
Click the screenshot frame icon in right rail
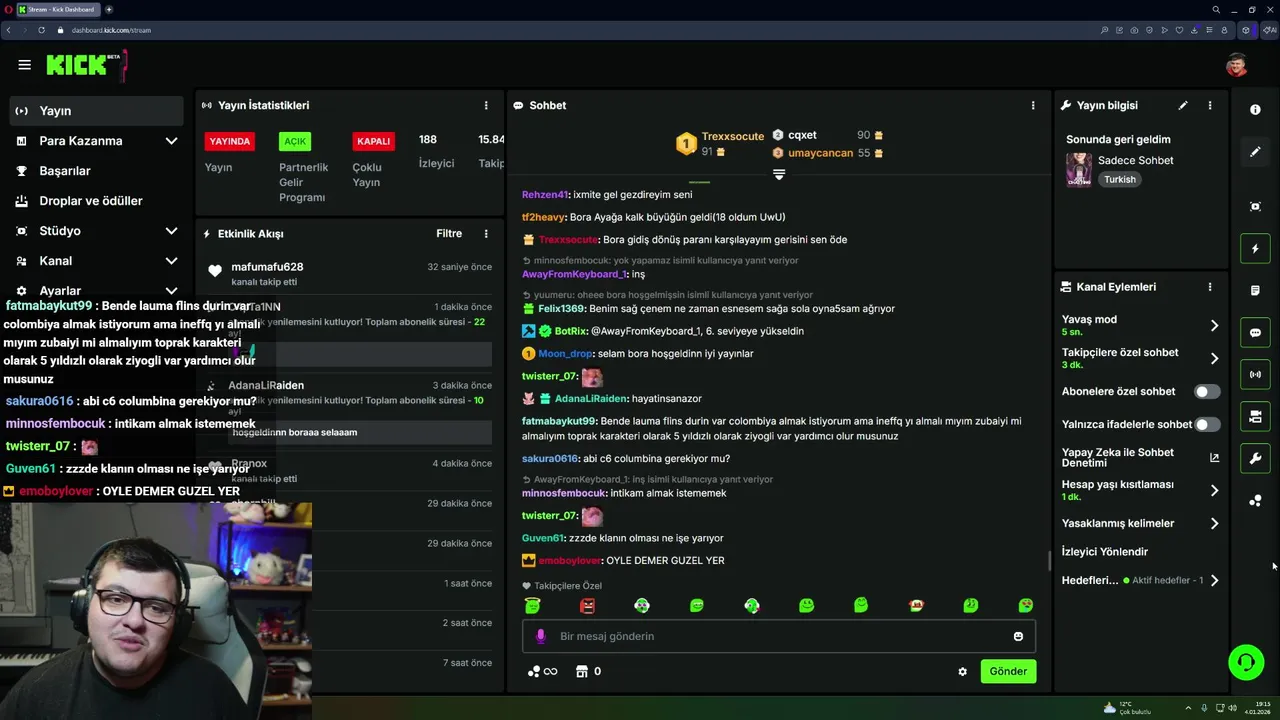pyautogui.click(x=1255, y=206)
